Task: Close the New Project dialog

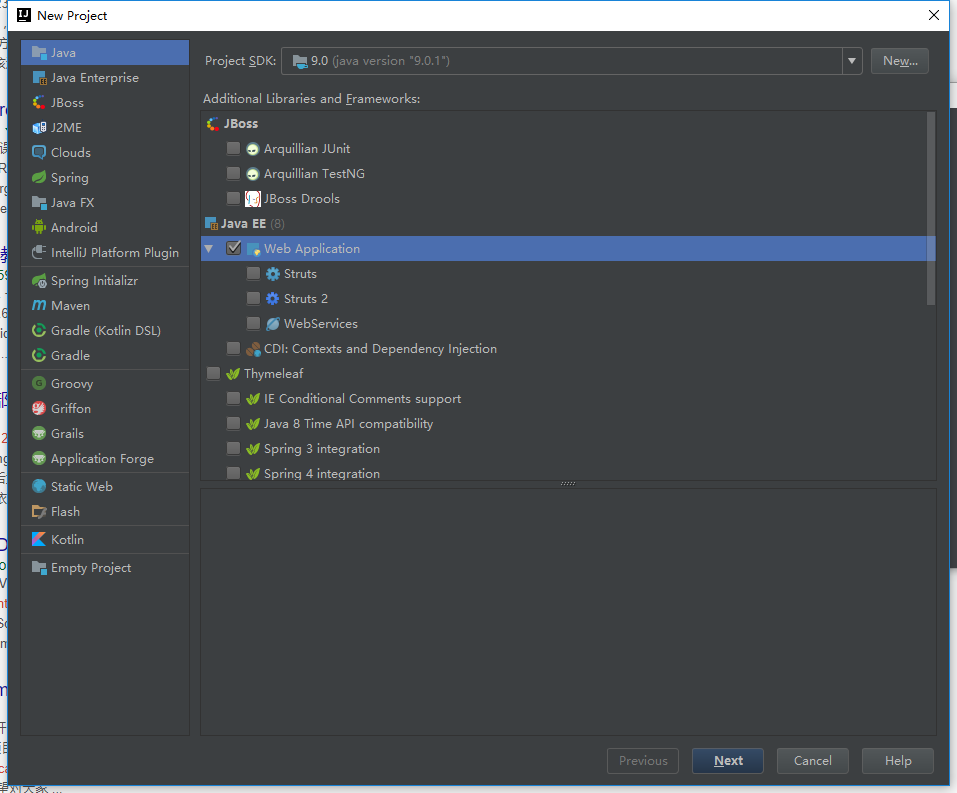Action: click(934, 15)
